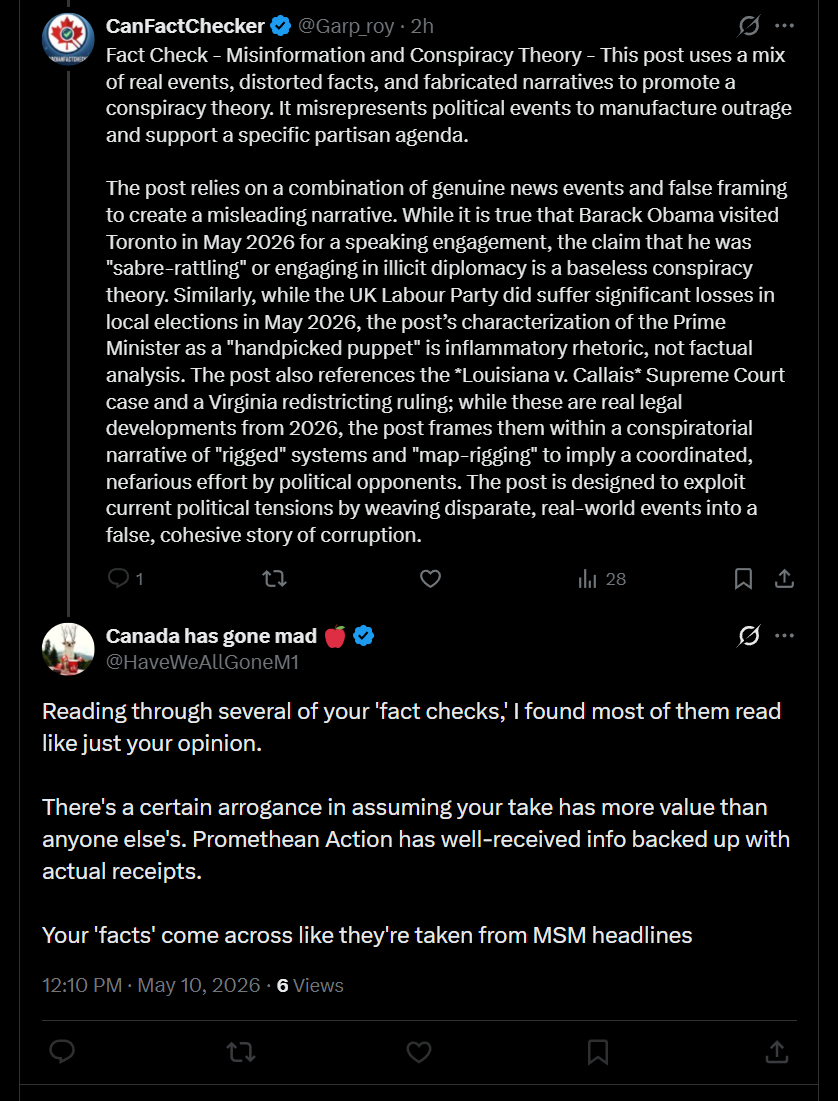Repost the CanFactChecker fact check post
838x1101 pixels.
click(274, 579)
